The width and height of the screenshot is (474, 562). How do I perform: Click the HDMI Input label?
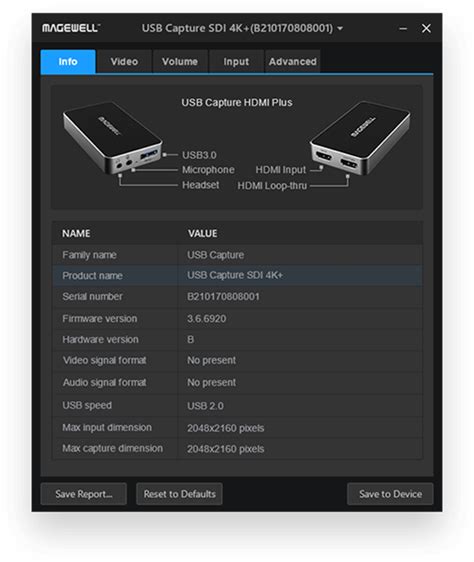281,170
